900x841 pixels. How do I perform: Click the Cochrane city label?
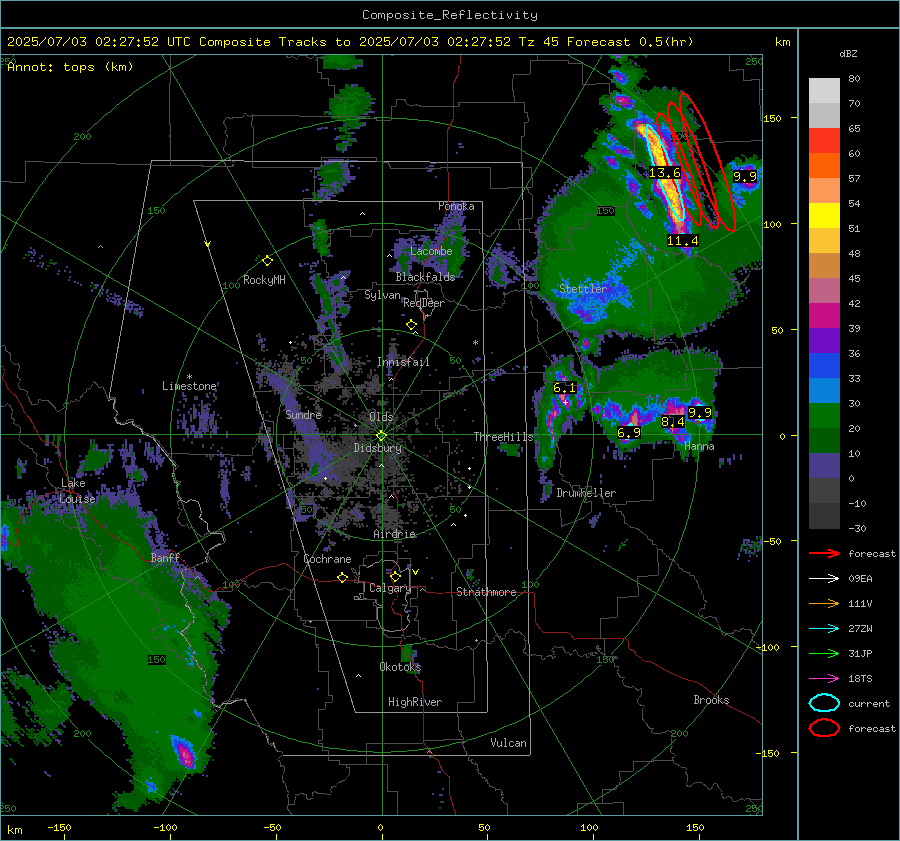[x=327, y=559]
